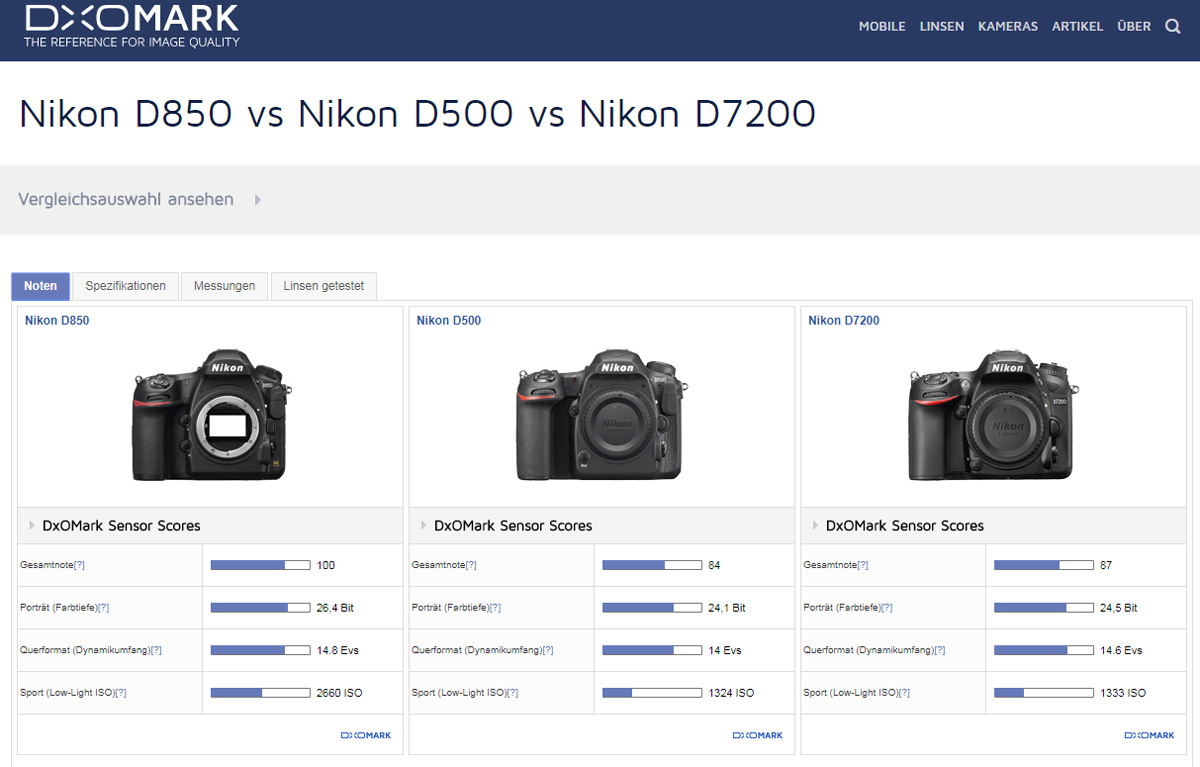This screenshot has width=1200, height=767.
Task: Open the Nikon D7200 link
Action: point(844,321)
